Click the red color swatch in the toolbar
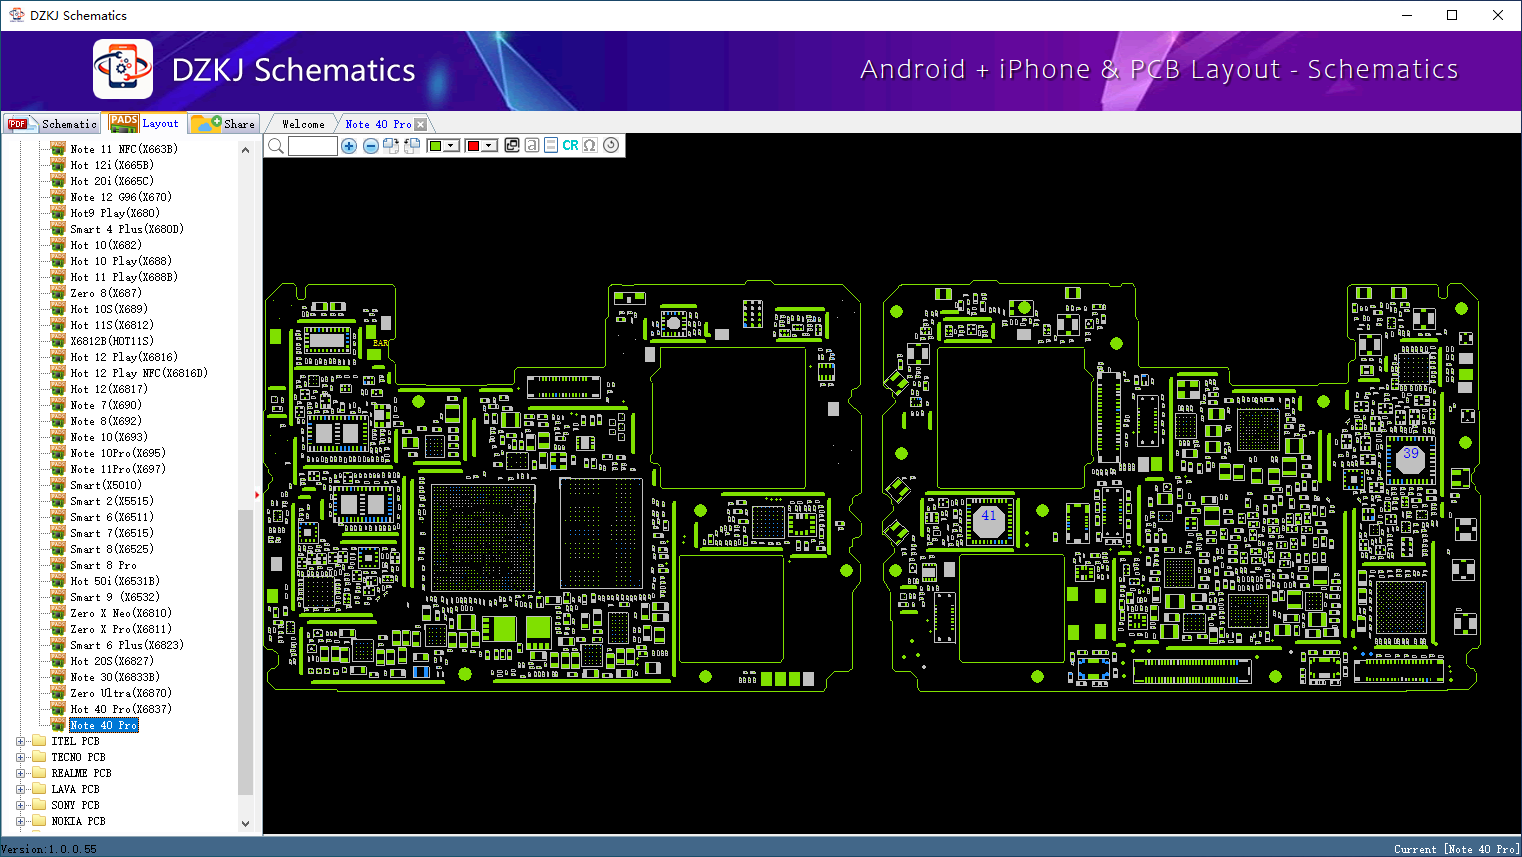The image size is (1522, 857). pos(473,146)
